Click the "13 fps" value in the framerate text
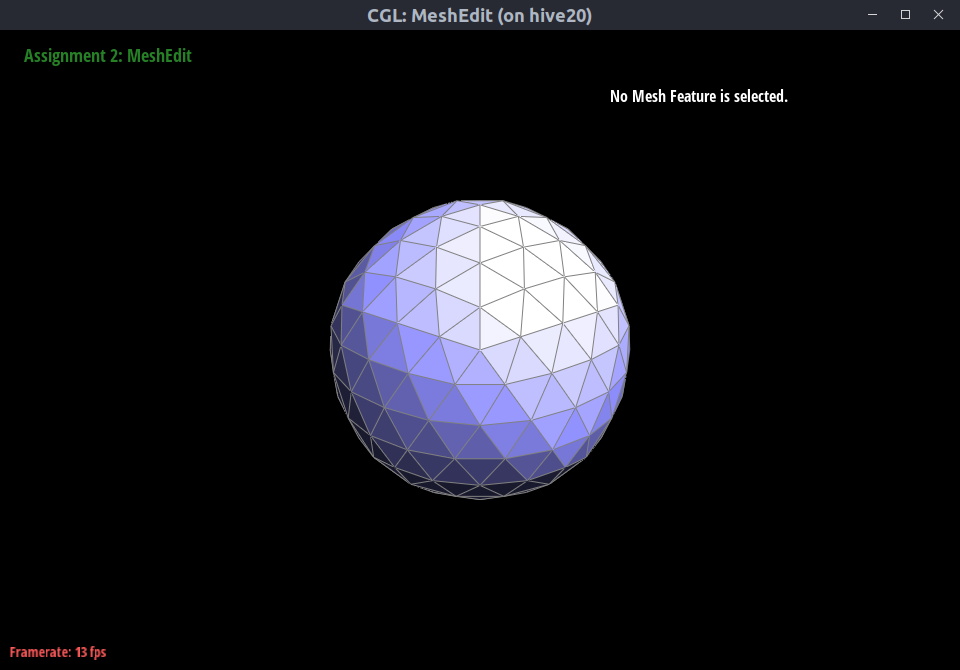 click(90, 652)
